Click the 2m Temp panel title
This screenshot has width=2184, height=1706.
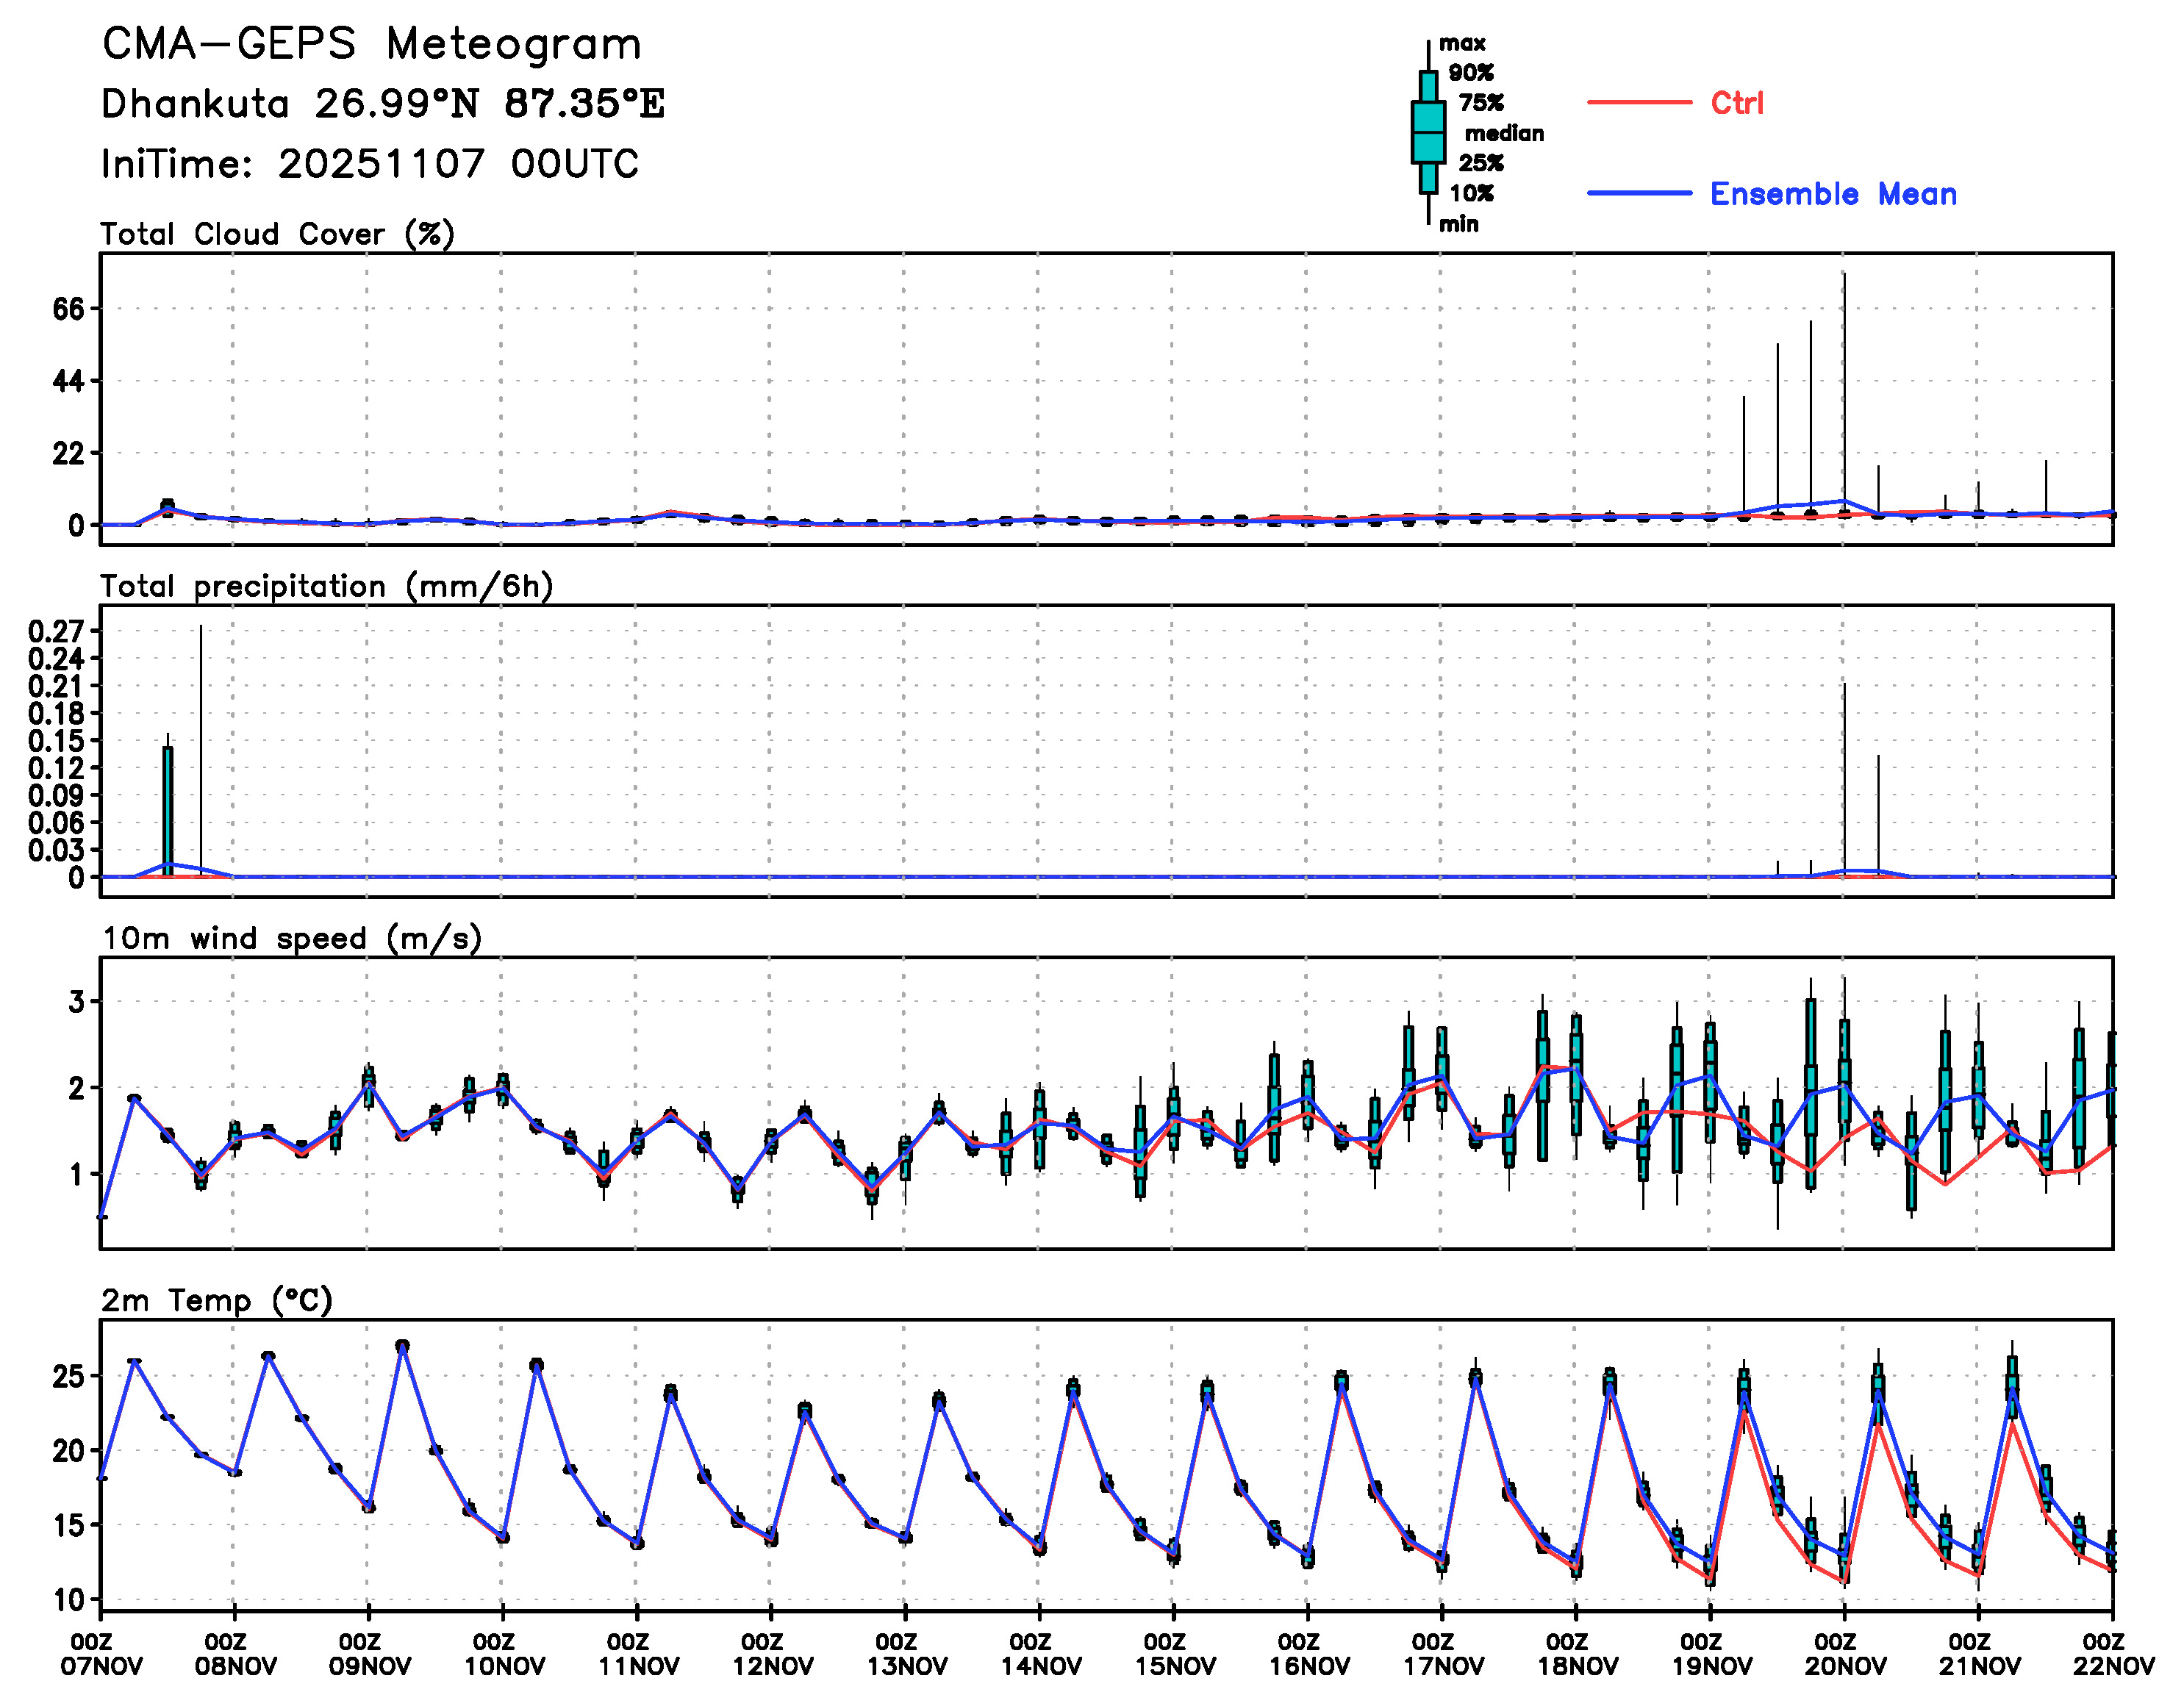coord(217,1300)
